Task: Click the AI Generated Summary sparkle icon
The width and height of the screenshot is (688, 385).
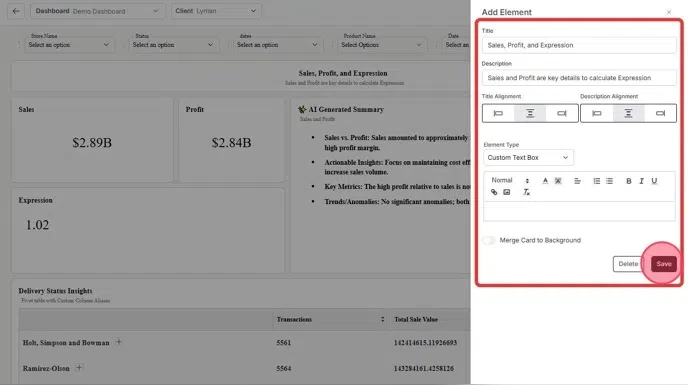Action: point(302,109)
